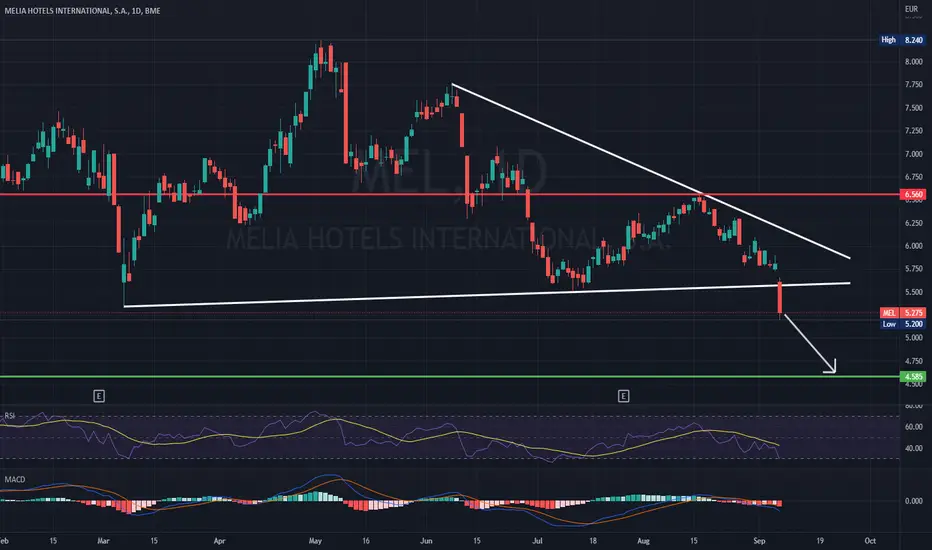932x550 pixels.
Task: Click the MEL 5.275 current price tag
Action: coord(902,313)
